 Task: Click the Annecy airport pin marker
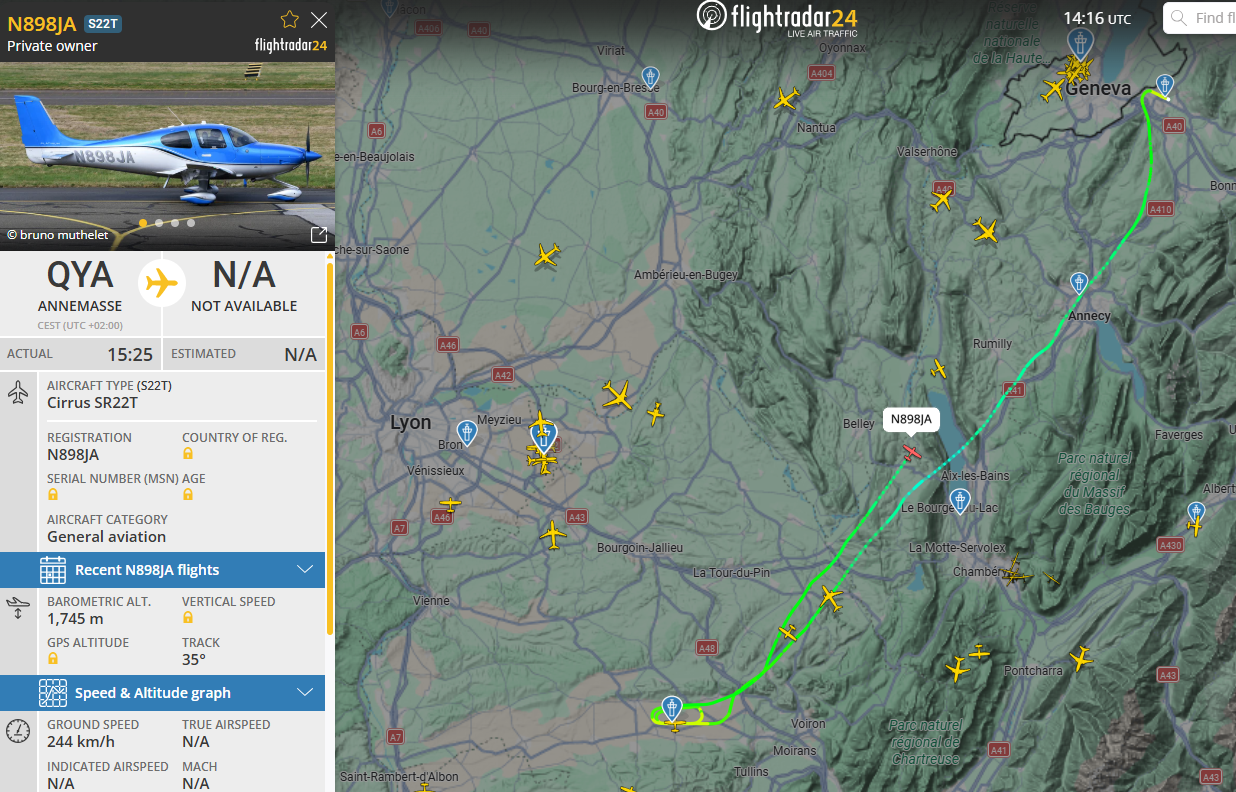1079,283
